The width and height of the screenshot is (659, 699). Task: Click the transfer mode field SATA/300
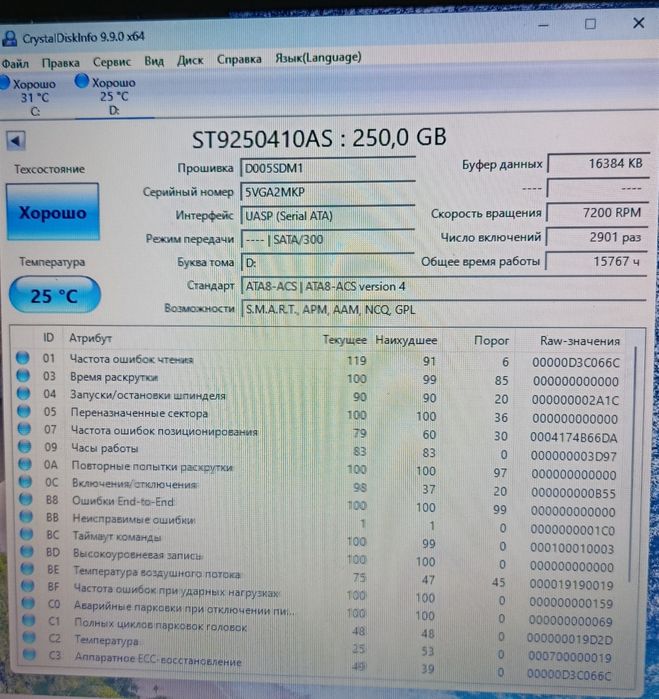pos(328,239)
